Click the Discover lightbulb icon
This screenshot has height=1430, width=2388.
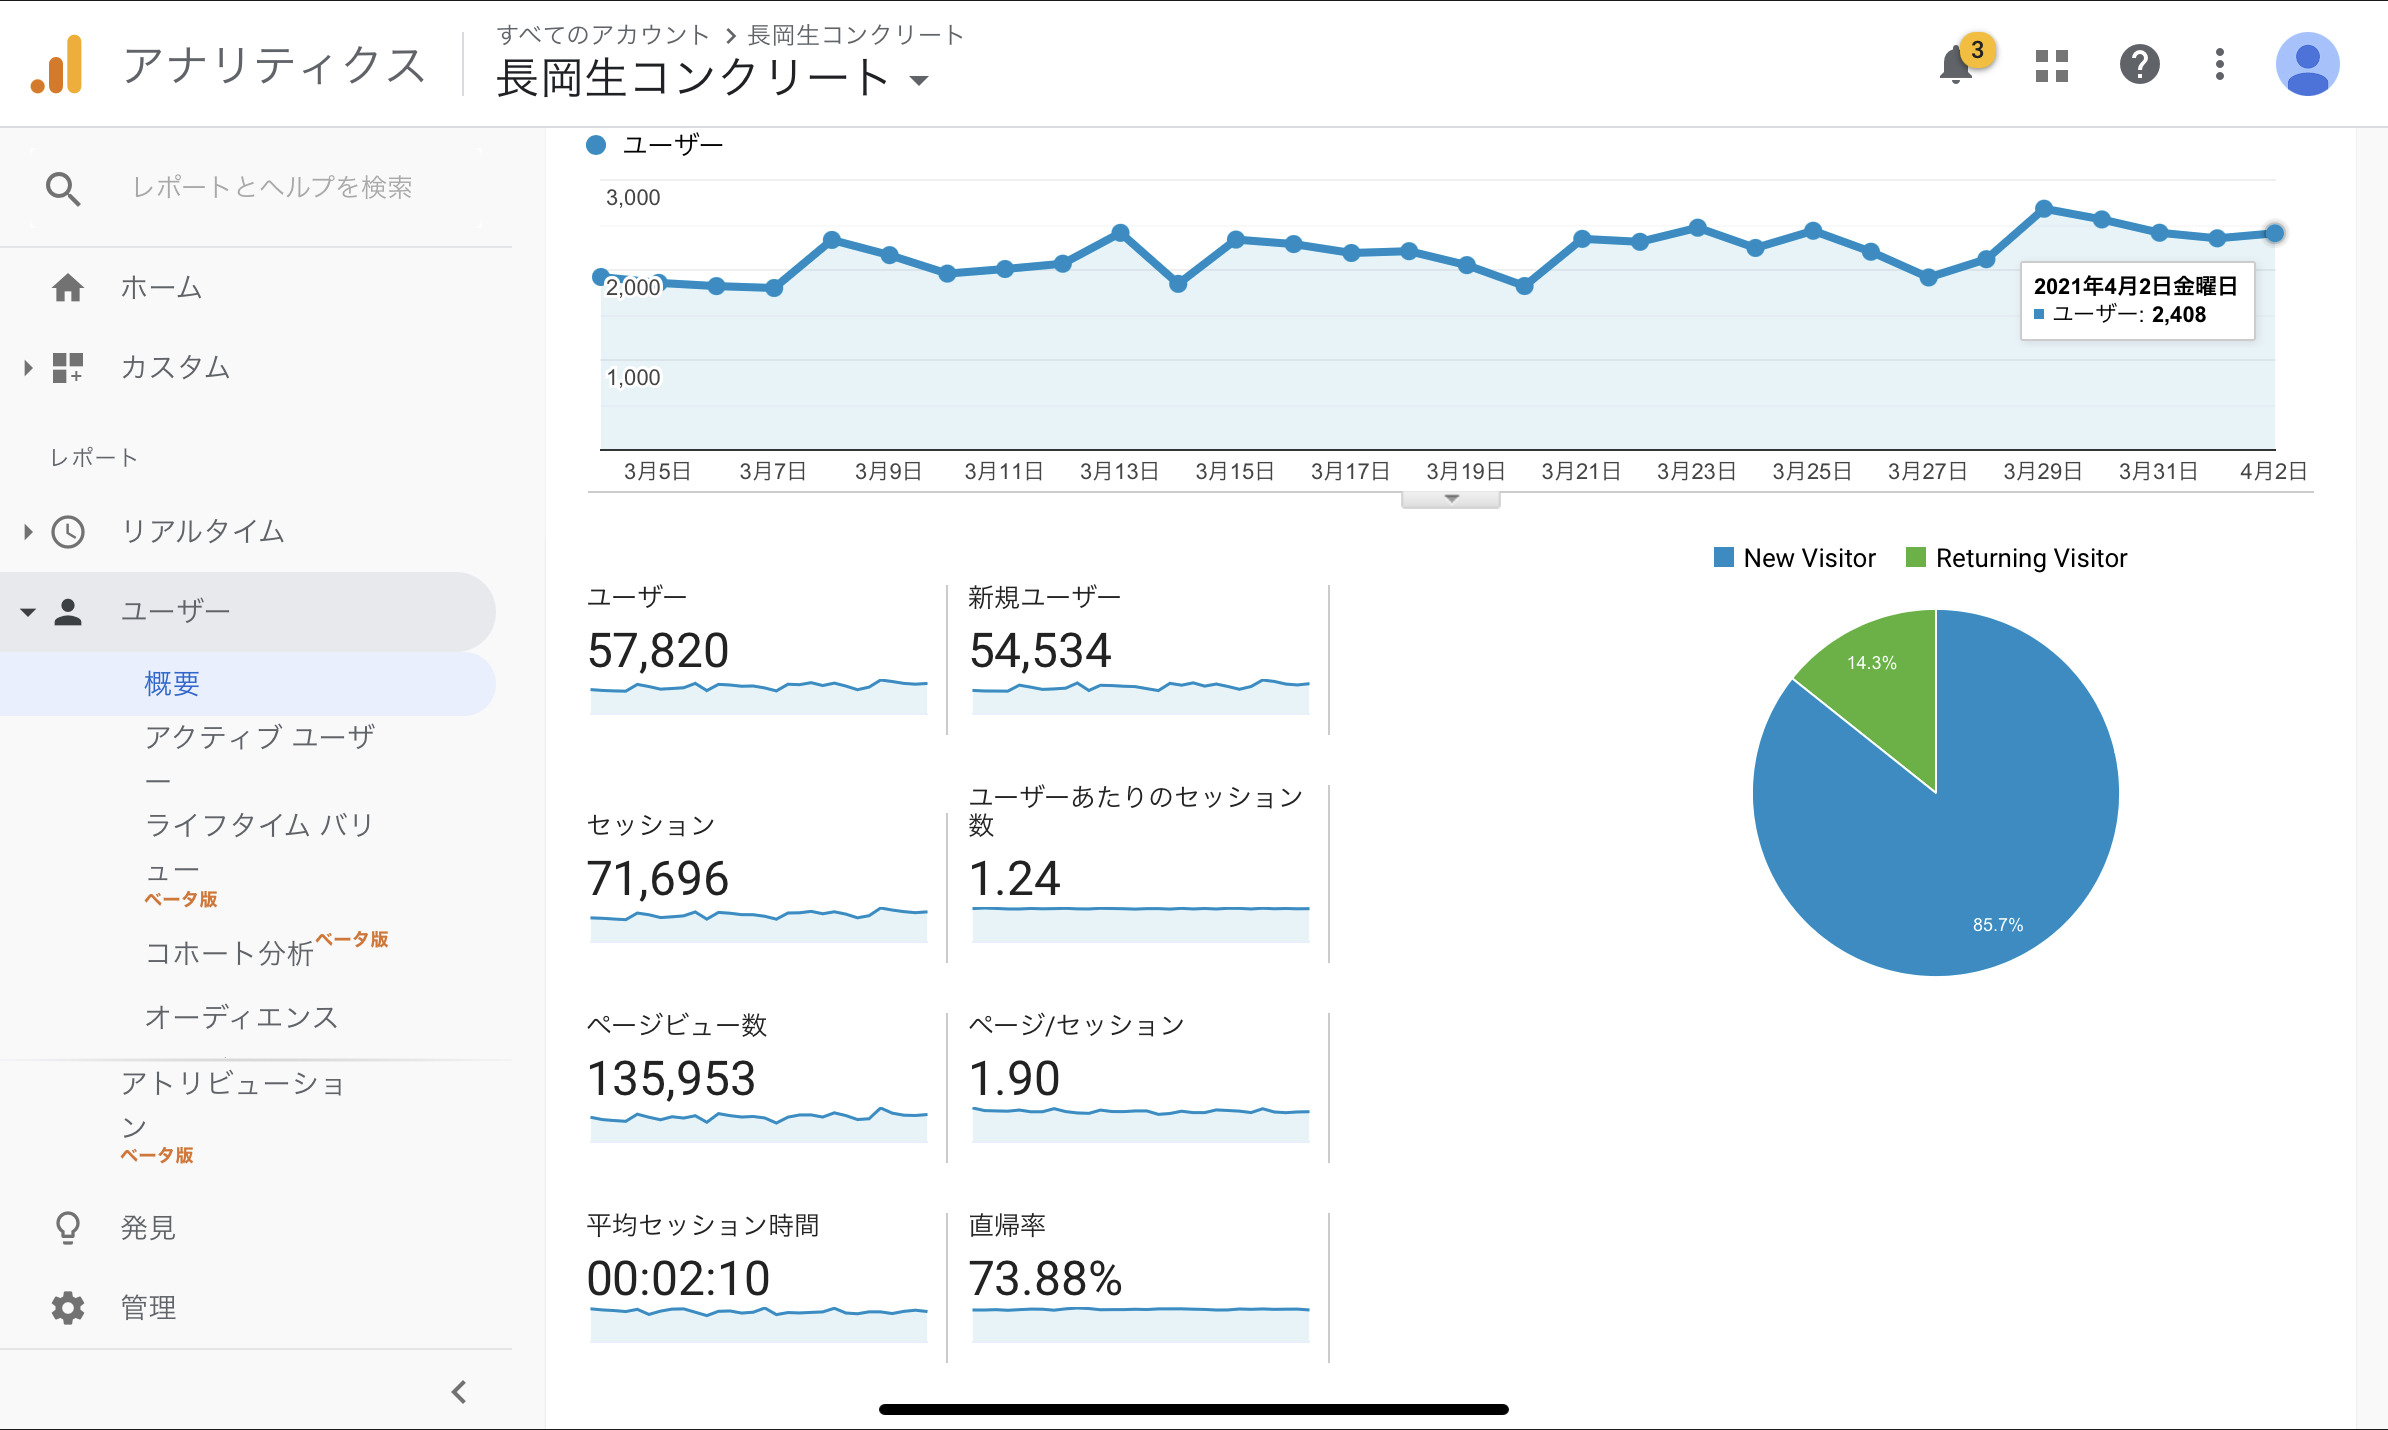click(68, 1227)
